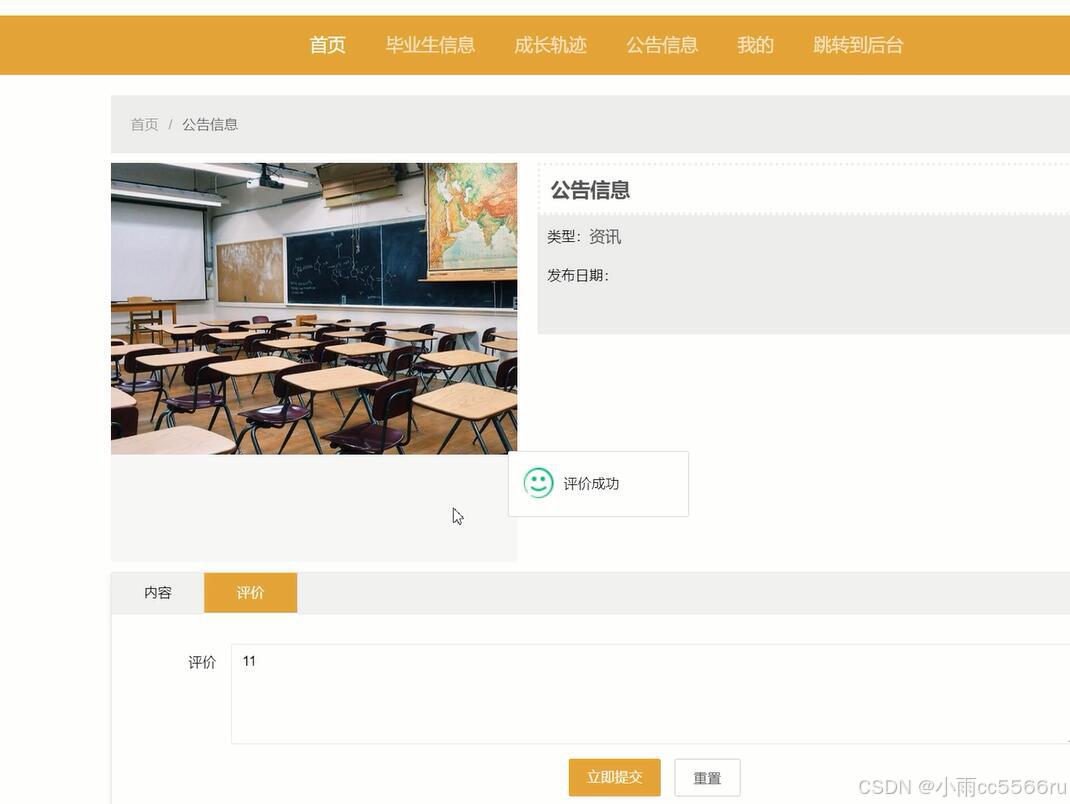Screen dimensions: 1070x804
Task: Click 跳转到后台 to go to admin backend
Action: tap(857, 44)
